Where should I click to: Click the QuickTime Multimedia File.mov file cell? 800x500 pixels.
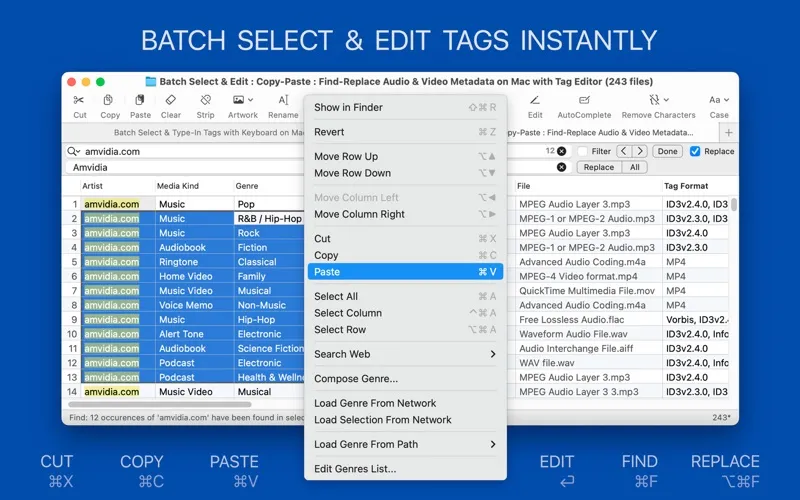pos(588,291)
